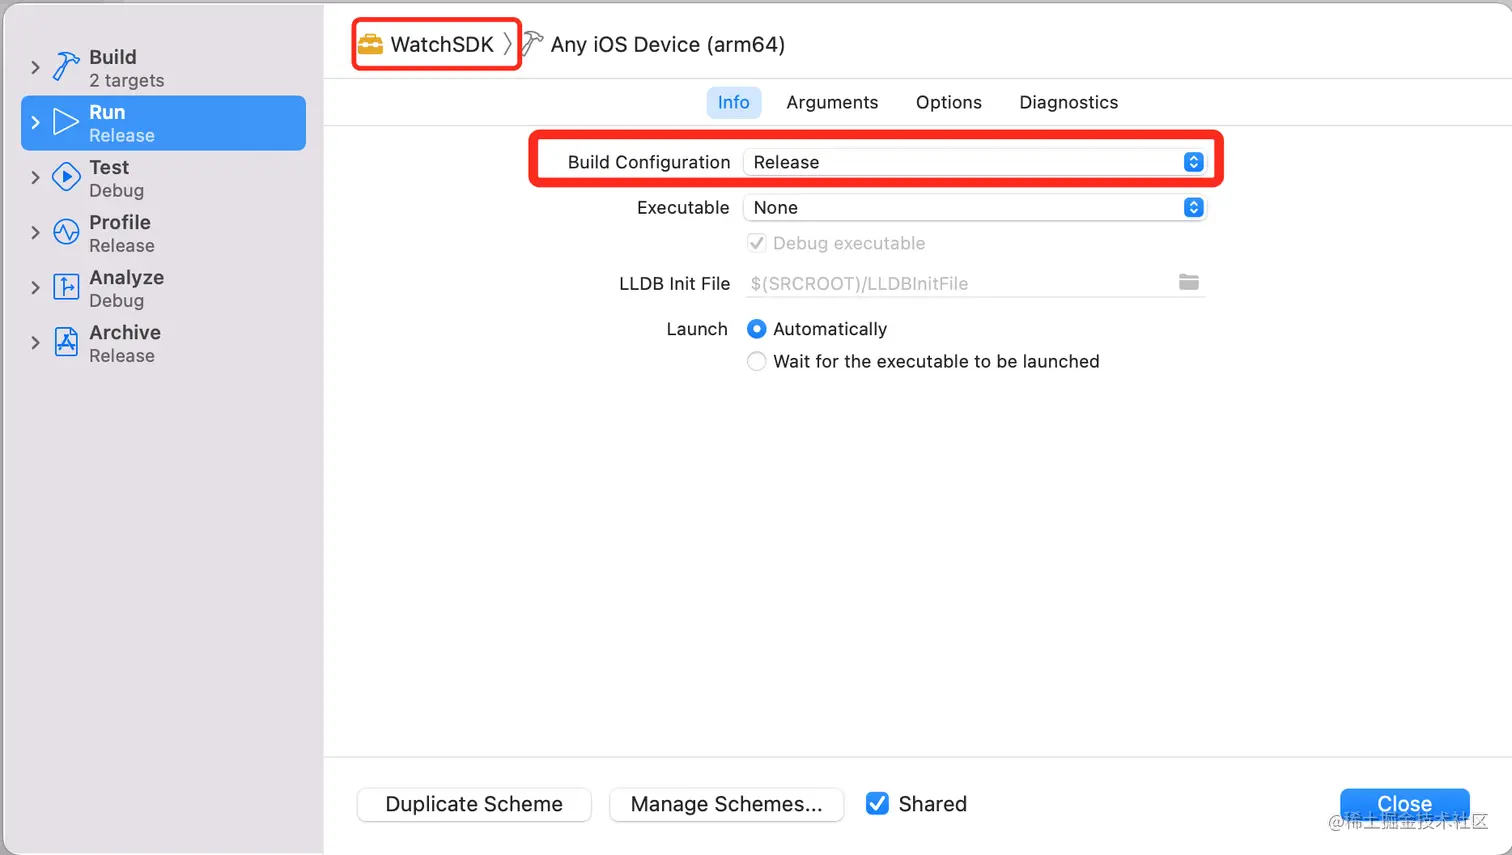Click the Test action icon
This screenshot has width=1512, height=855.
click(66, 177)
